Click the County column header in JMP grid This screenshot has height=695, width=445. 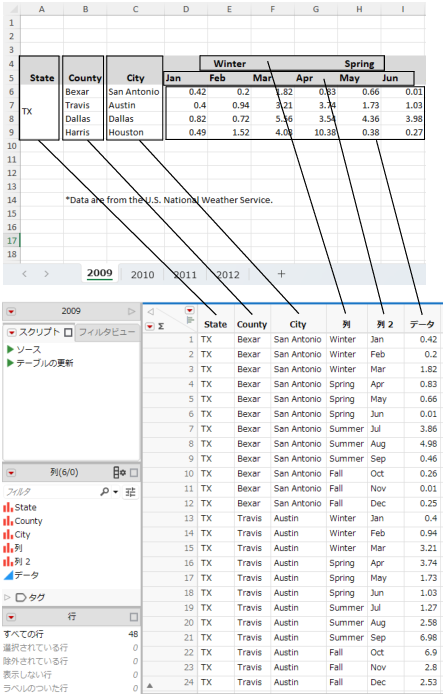pyautogui.click(x=252, y=324)
